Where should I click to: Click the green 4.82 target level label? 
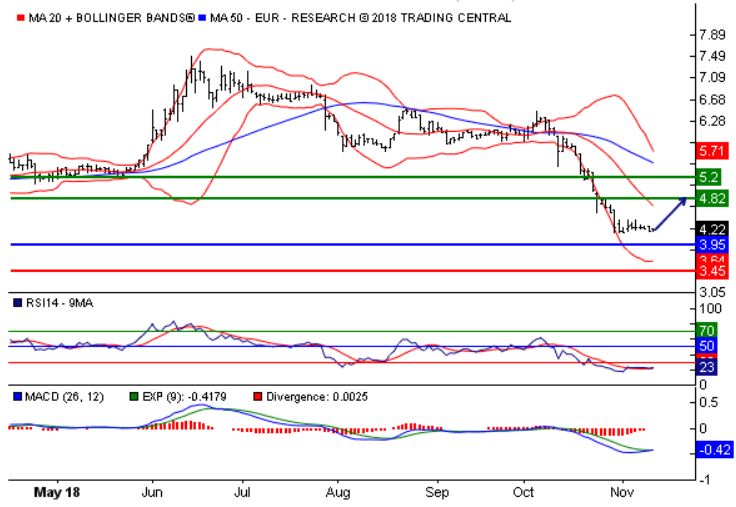coord(711,199)
